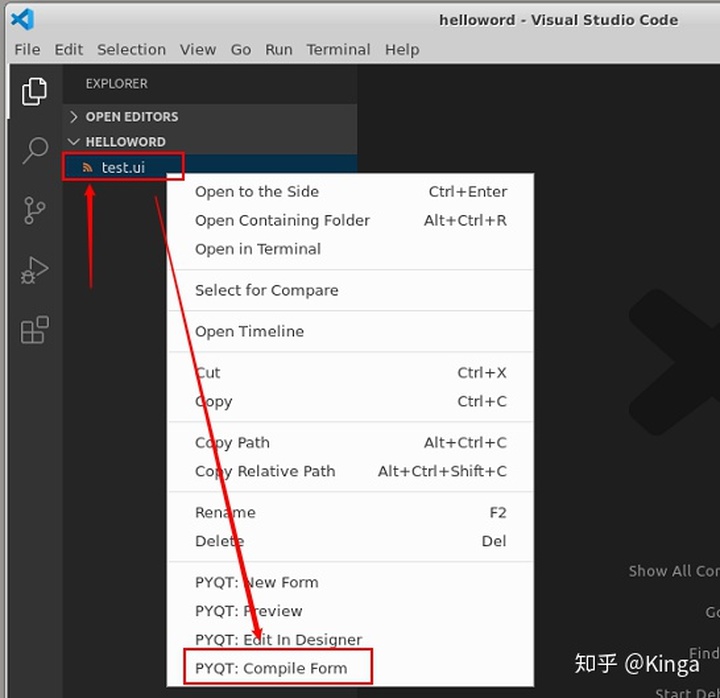Choose Open in Terminal
The image size is (720, 698).
tap(350, 249)
